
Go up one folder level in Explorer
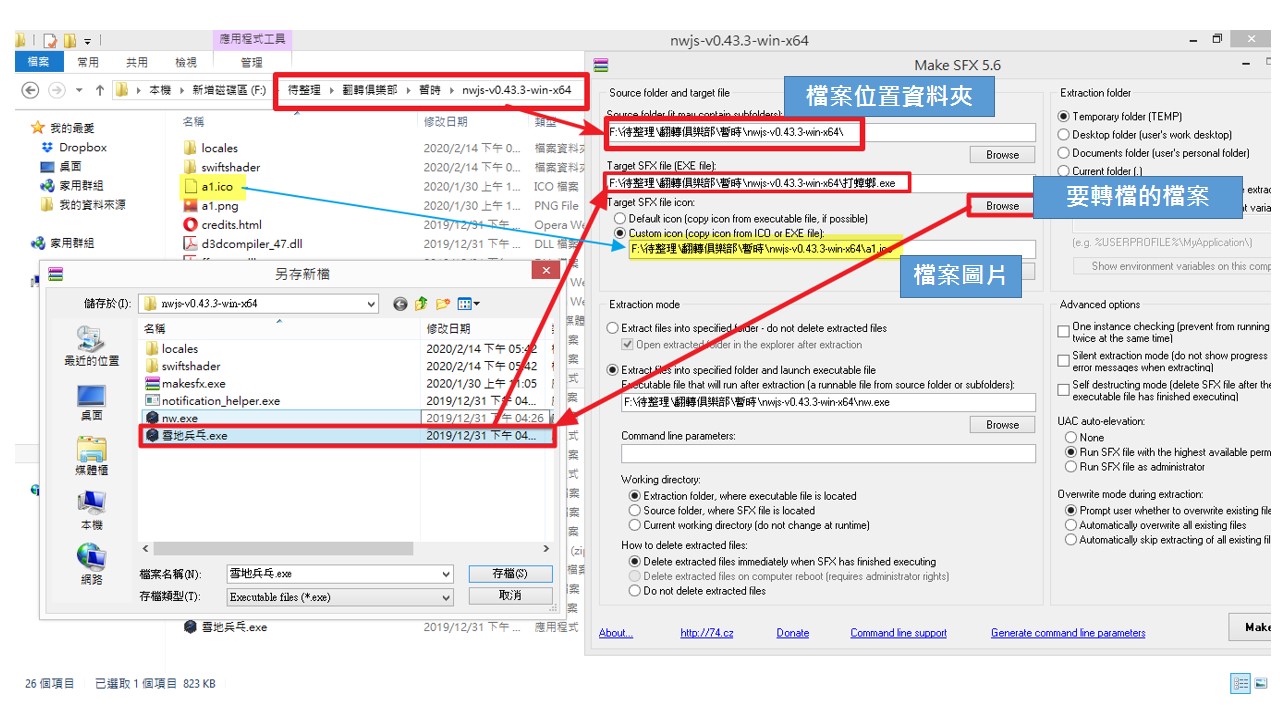pyautogui.click(x=99, y=90)
